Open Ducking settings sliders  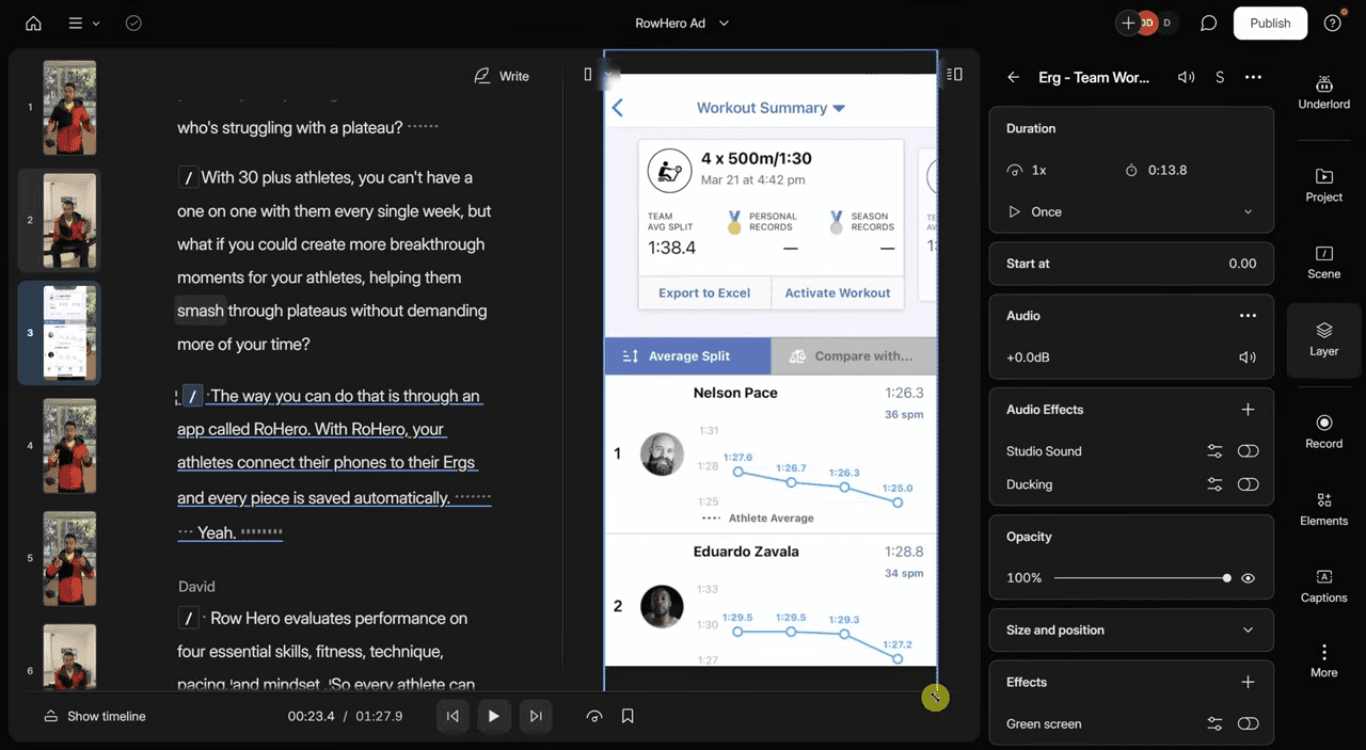[x=1215, y=485]
